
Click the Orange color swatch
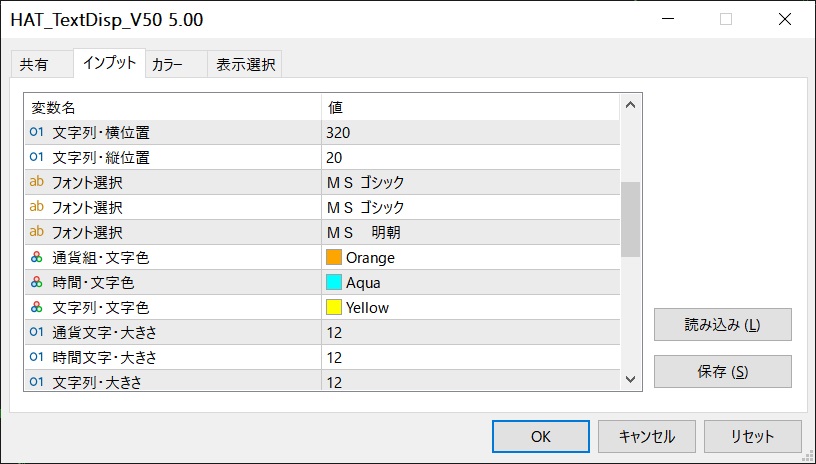click(334, 257)
